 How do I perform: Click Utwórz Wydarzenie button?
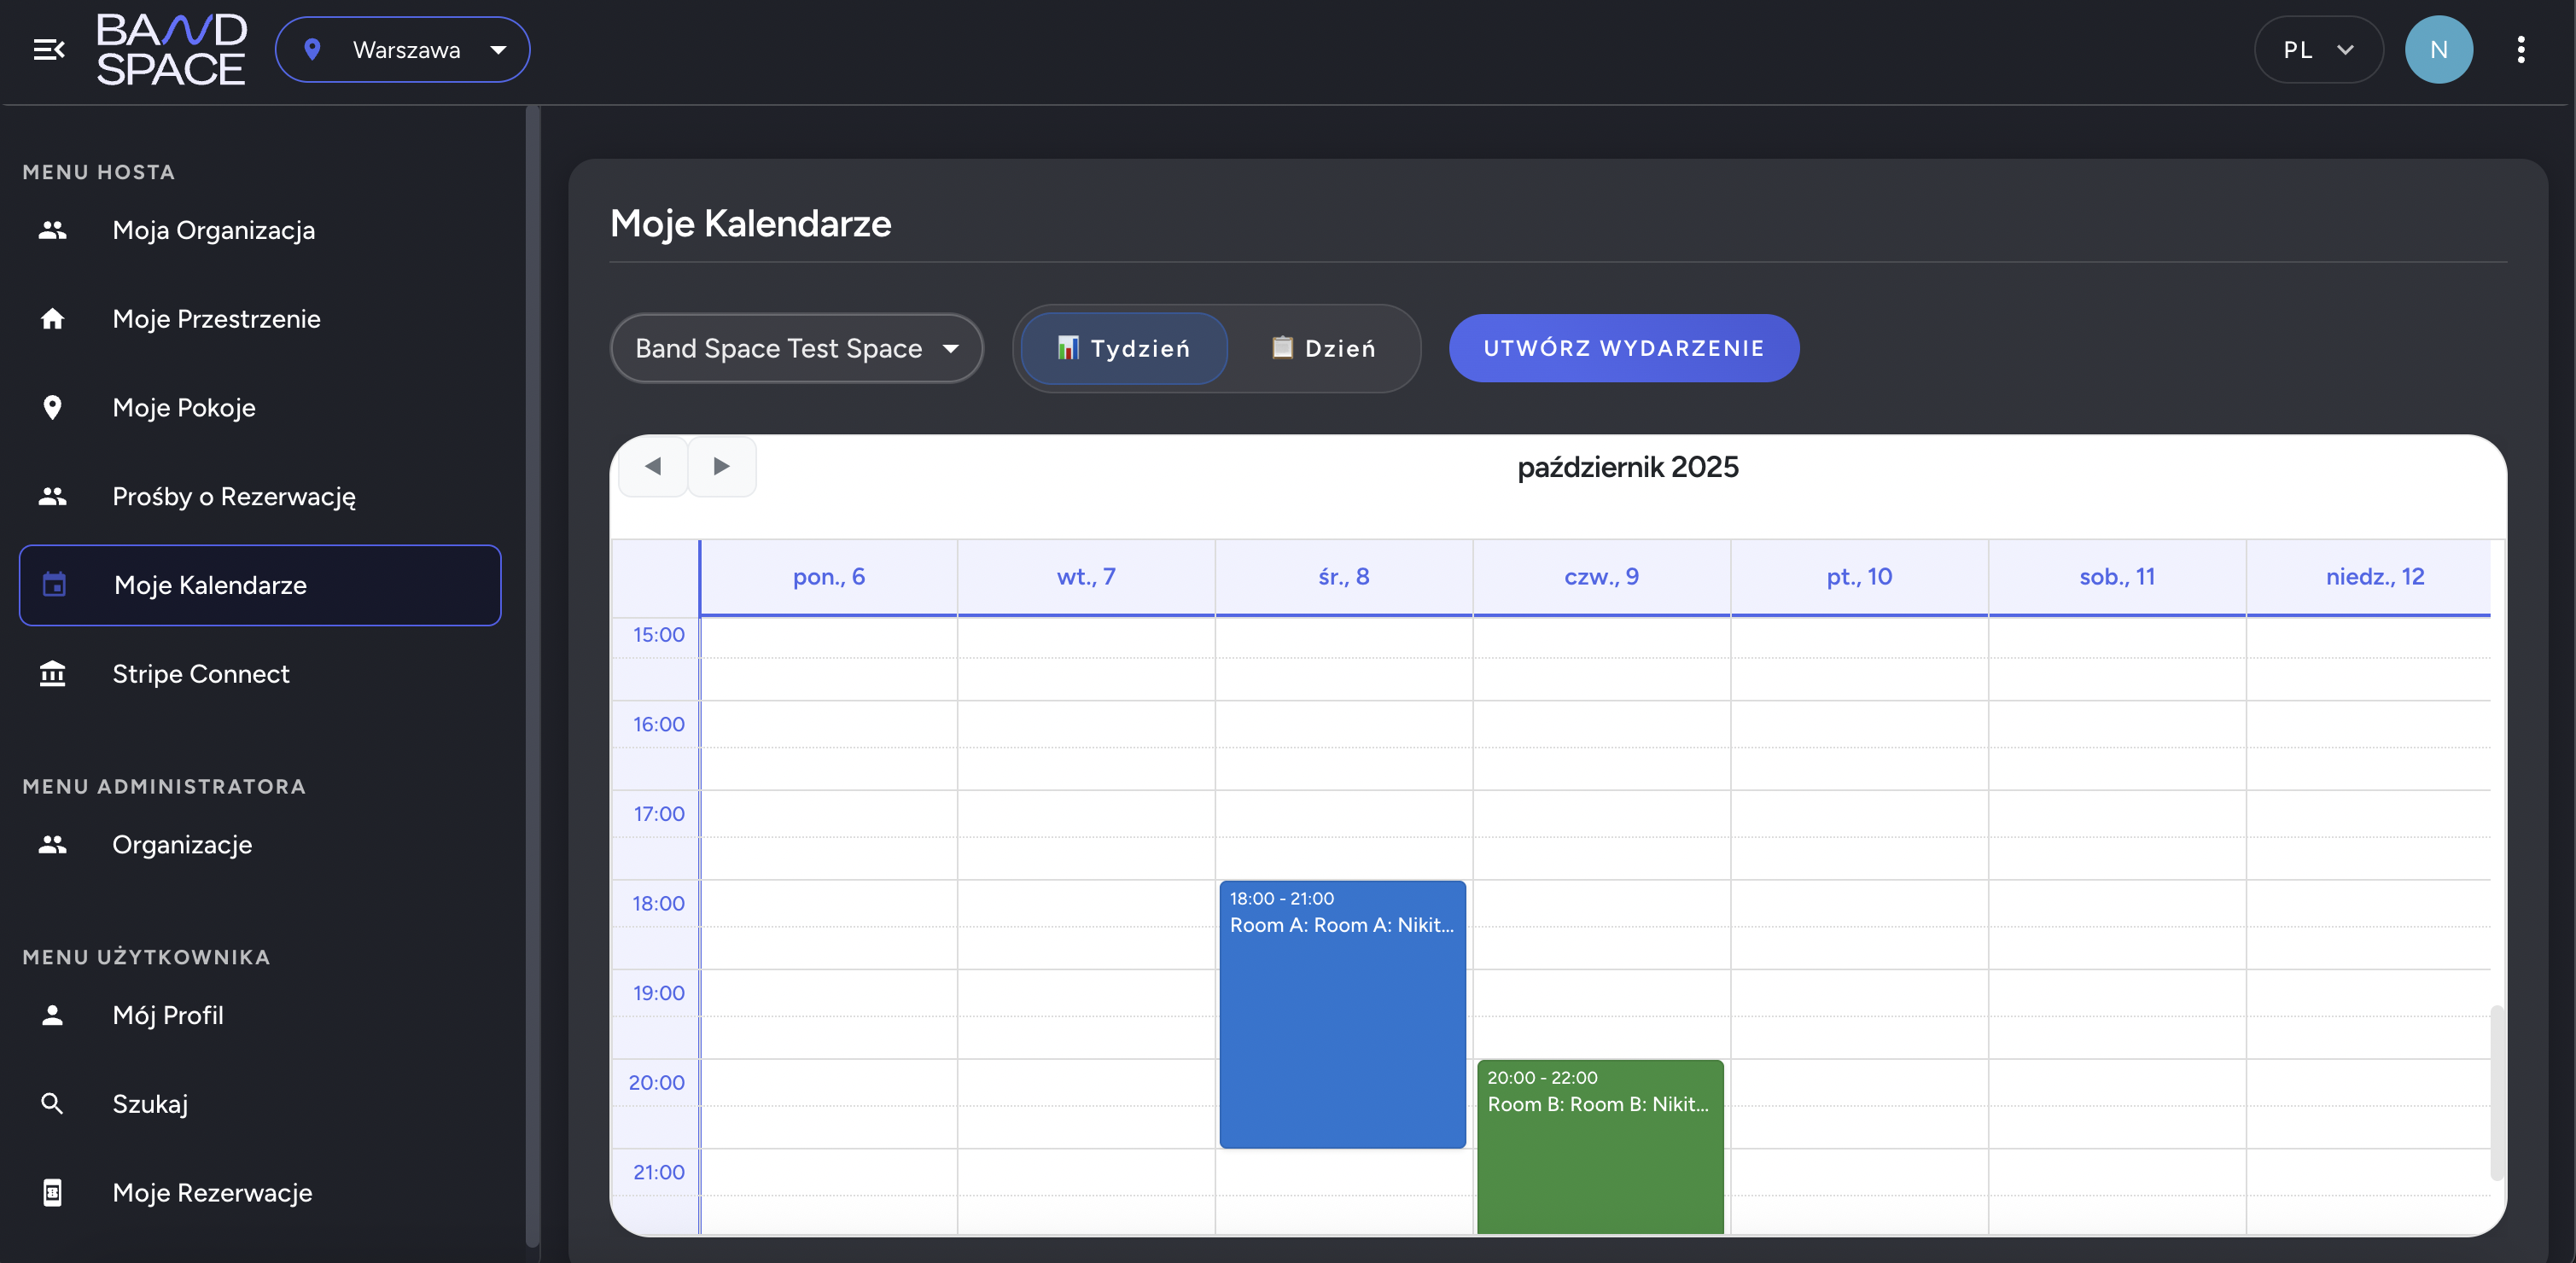(1623, 348)
